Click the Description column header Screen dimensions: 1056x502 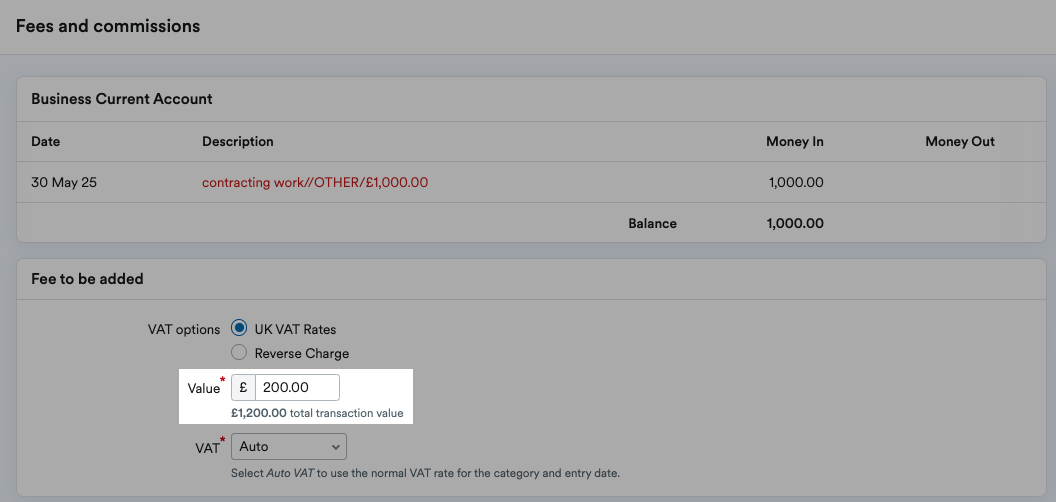238,142
